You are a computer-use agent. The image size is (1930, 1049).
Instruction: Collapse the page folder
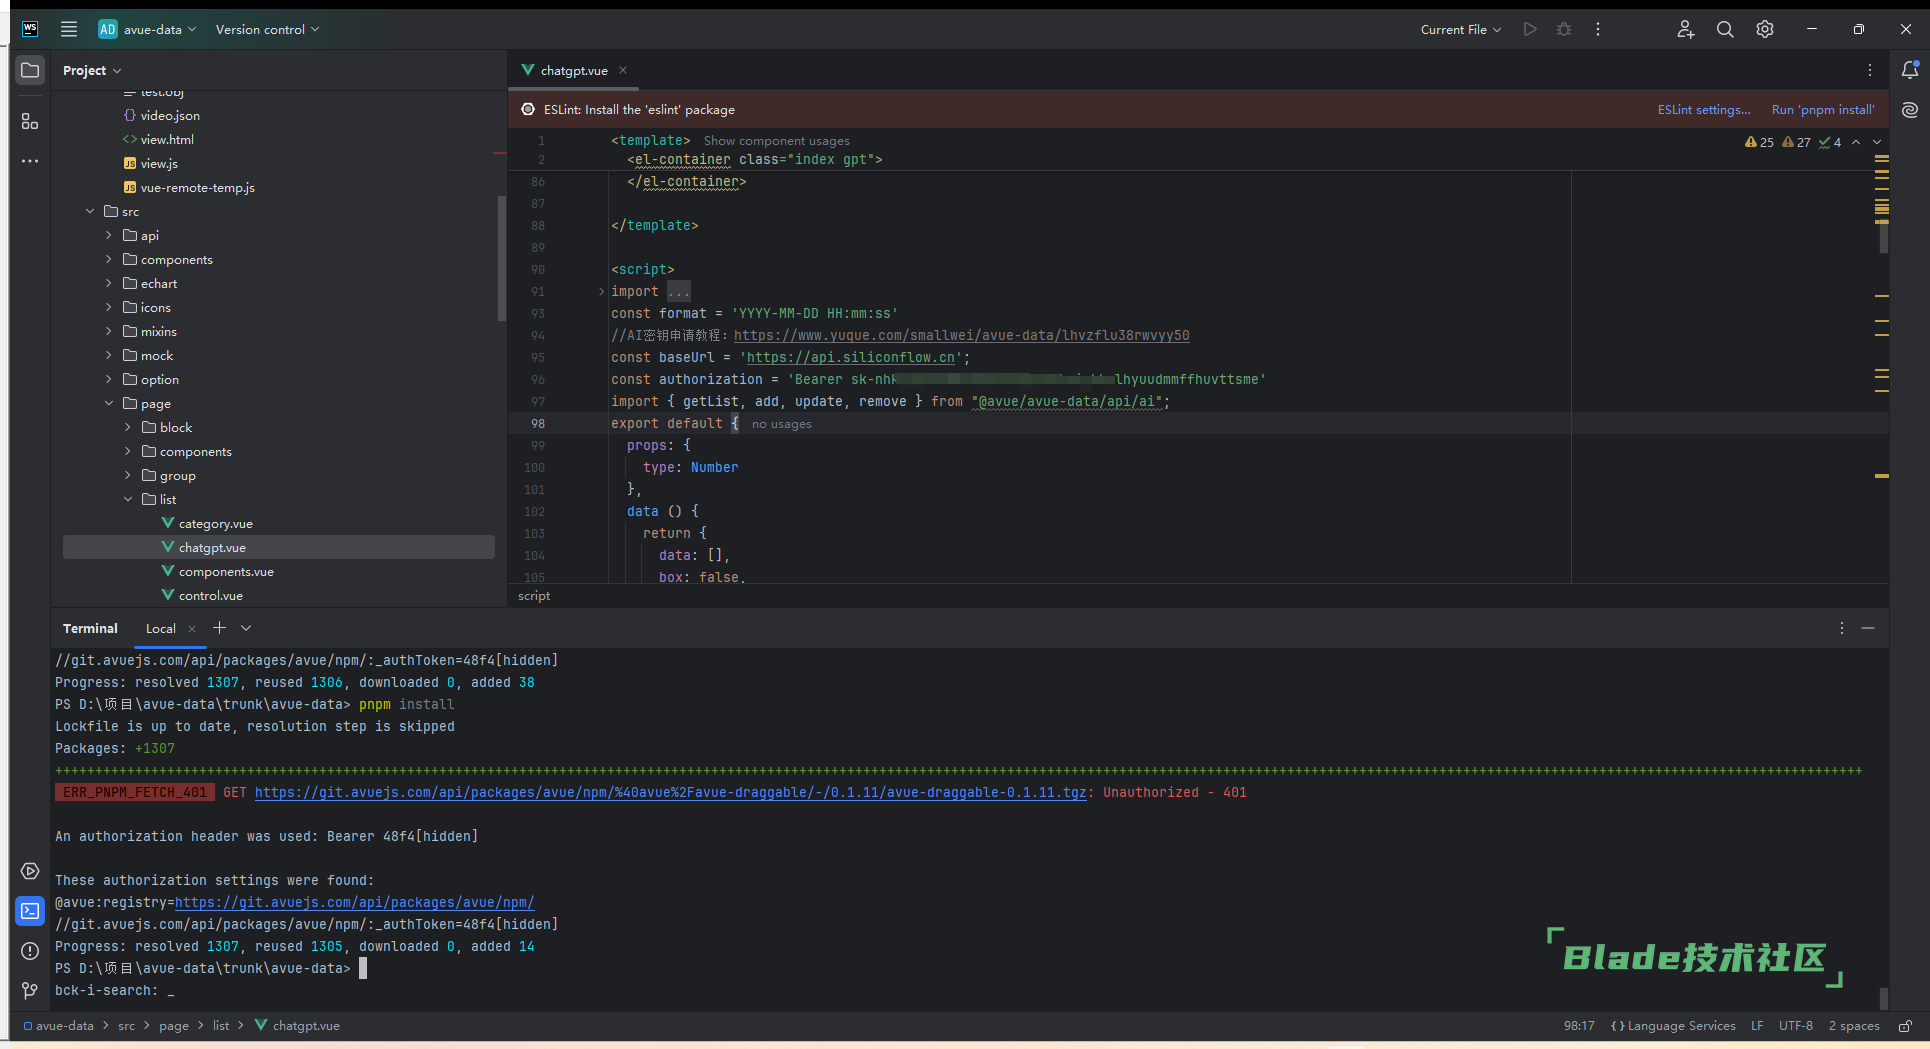point(109,403)
